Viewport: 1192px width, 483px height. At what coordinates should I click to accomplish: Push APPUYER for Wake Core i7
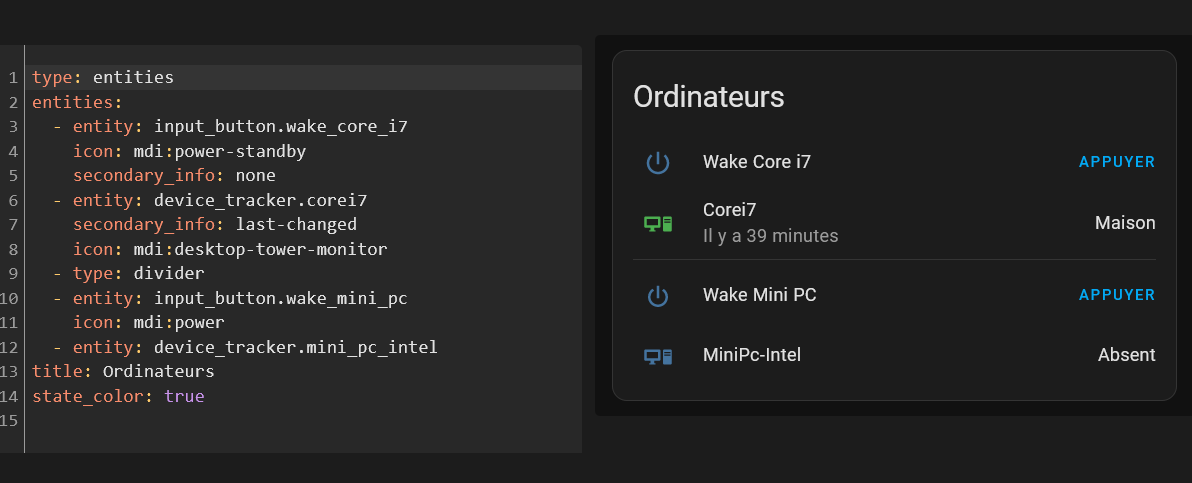point(1117,162)
